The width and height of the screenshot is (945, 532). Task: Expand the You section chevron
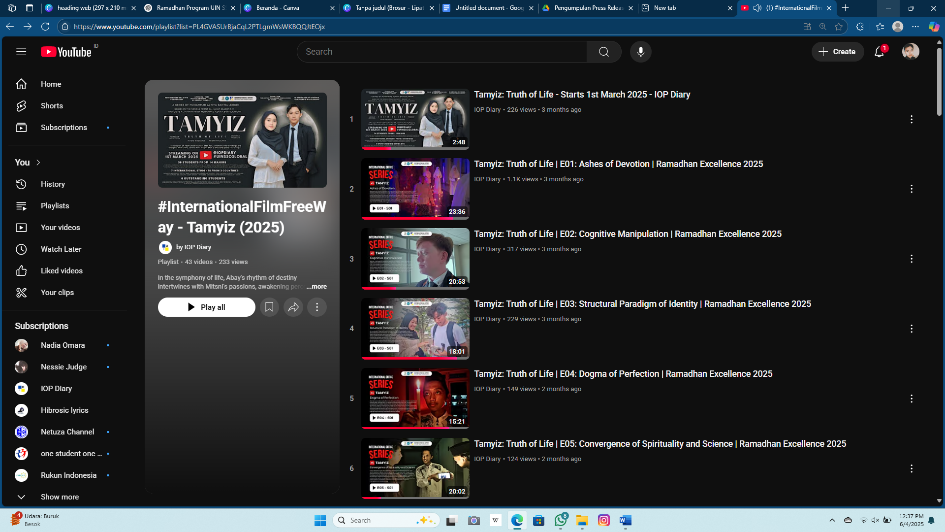pos(39,163)
